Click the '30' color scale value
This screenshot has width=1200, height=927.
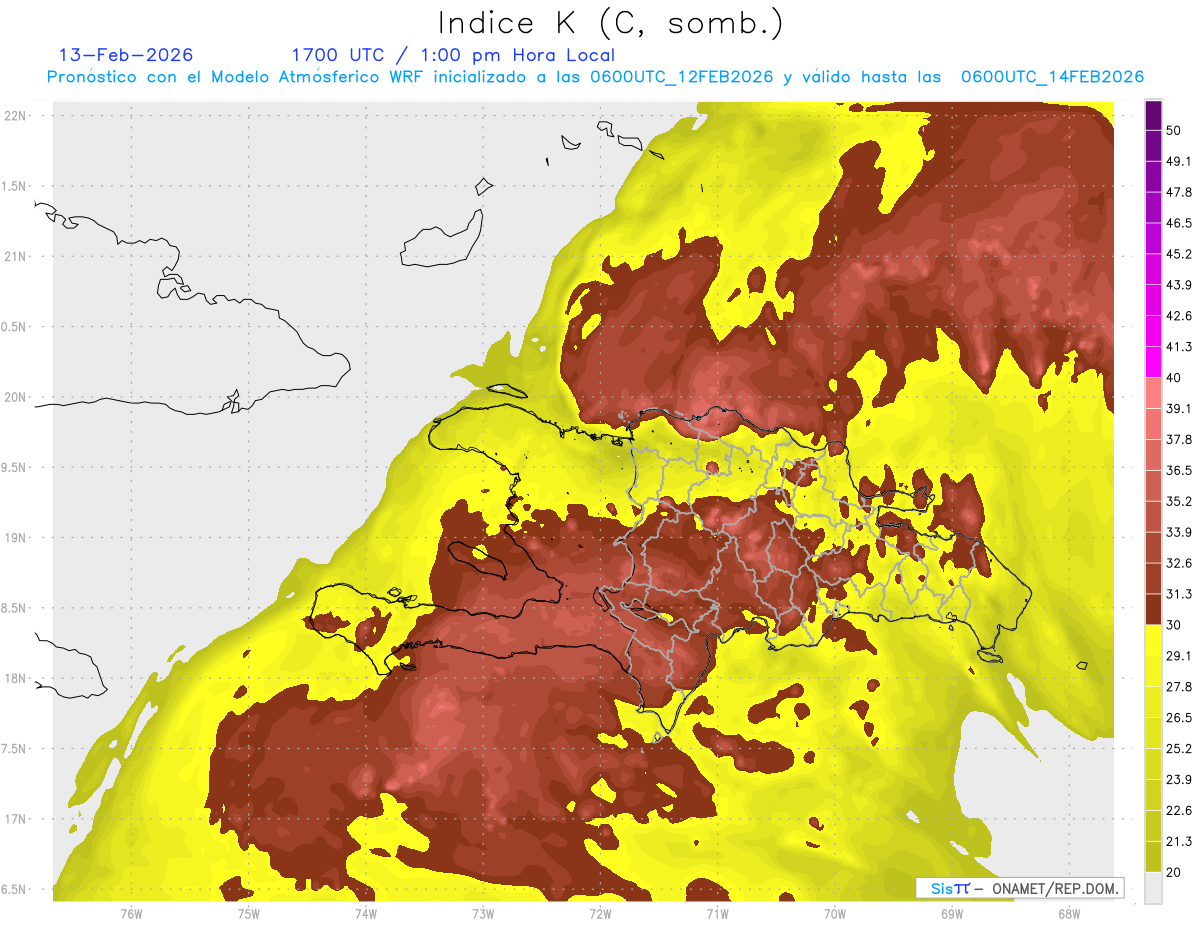coord(1175,625)
